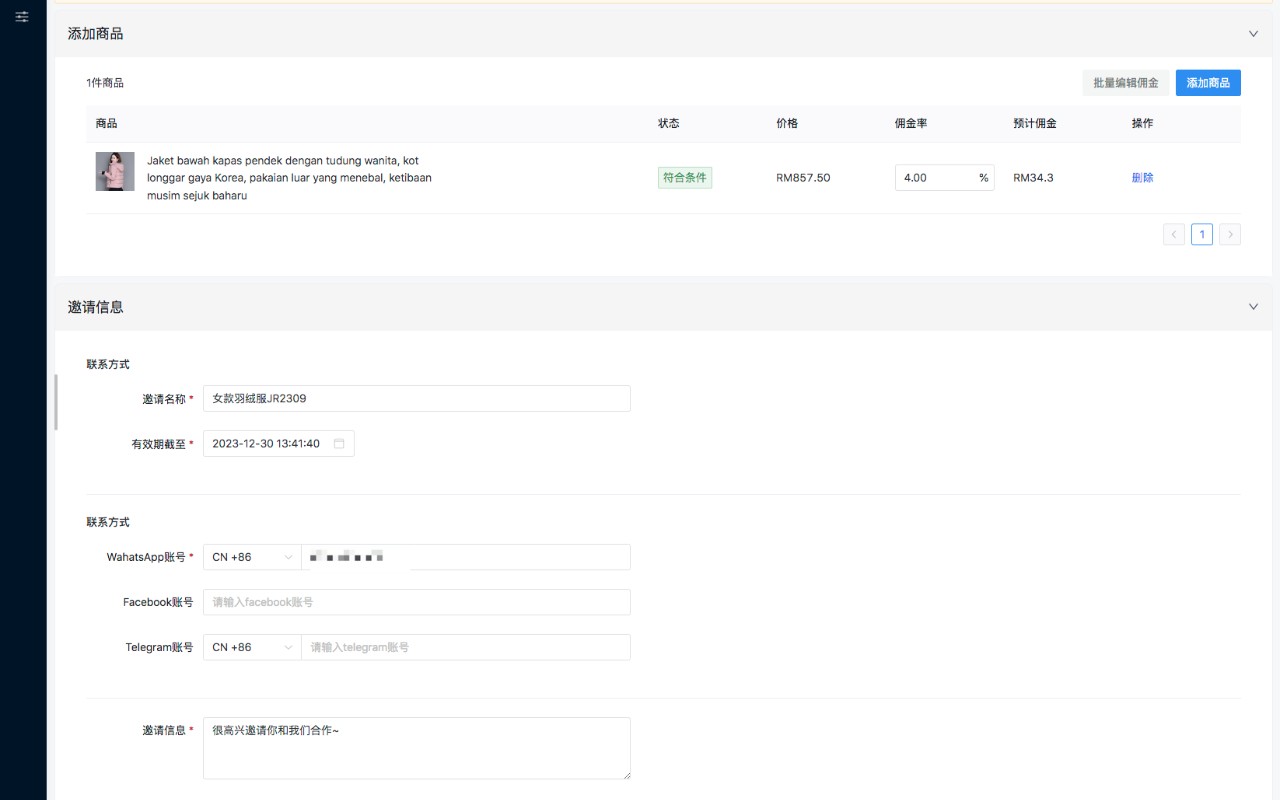Click the 预计佣金 column header
1280x800 pixels.
tap(1035, 123)
